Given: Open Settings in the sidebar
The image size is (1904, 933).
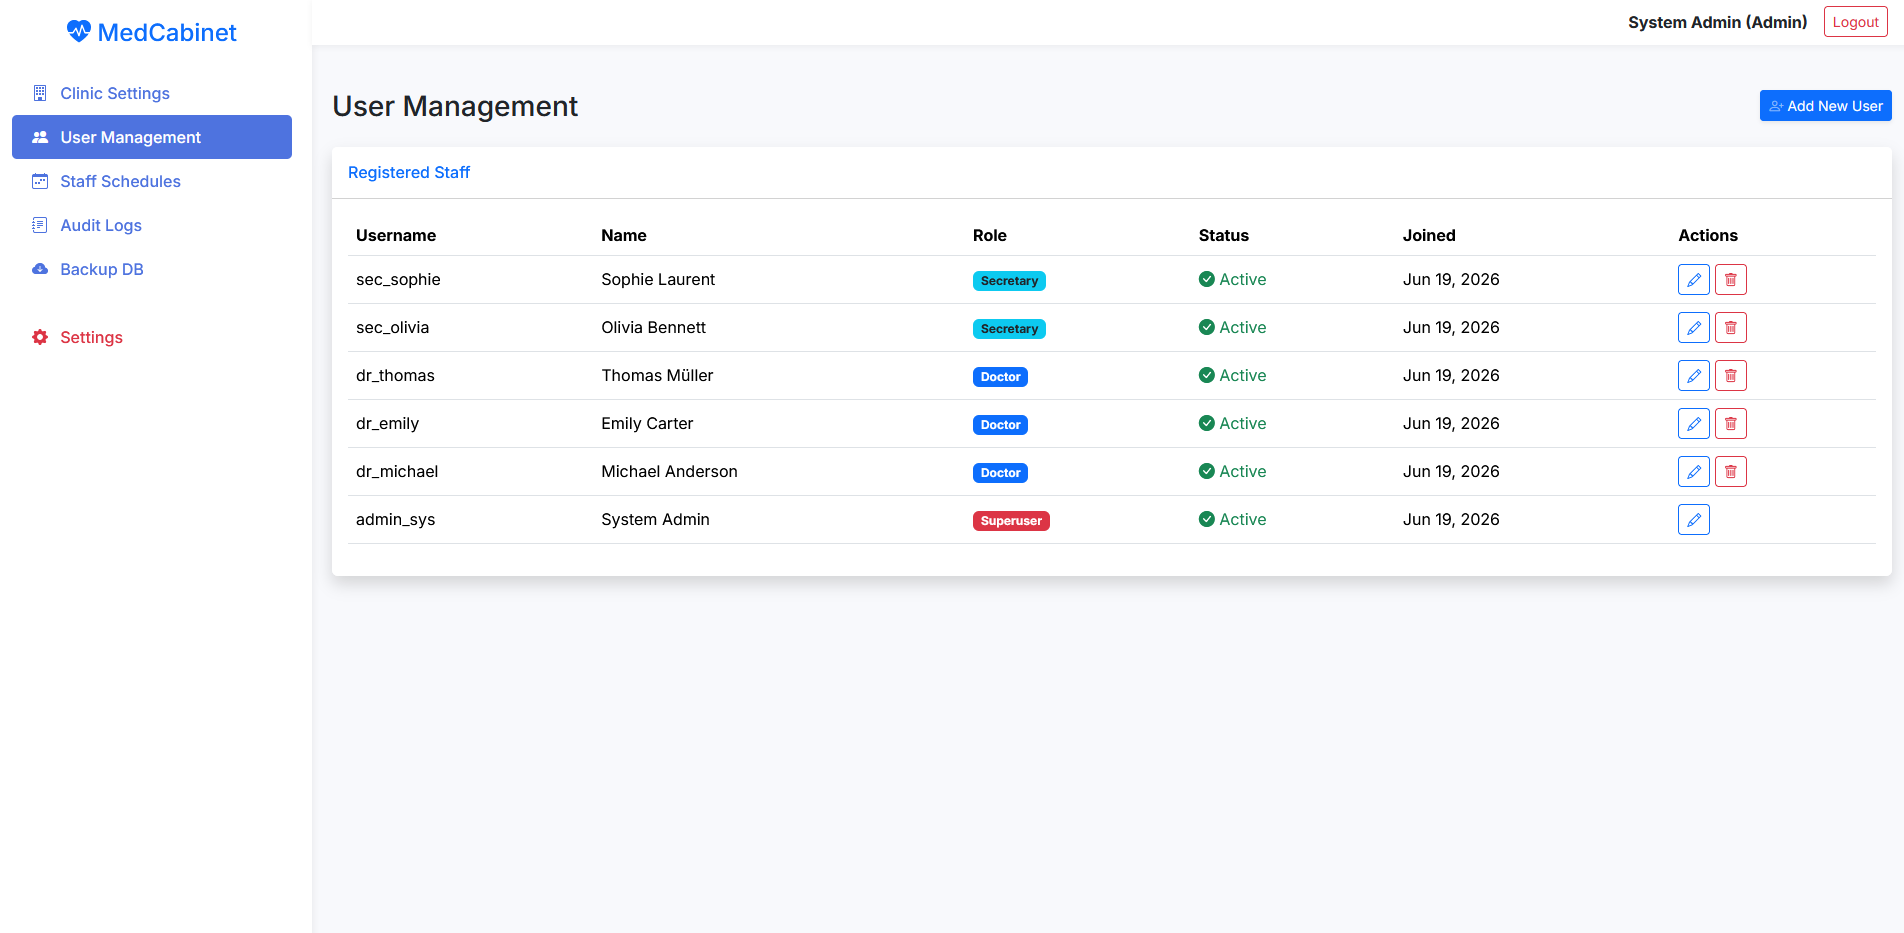Looking at the screenshot, I should (x=152, y=337).
